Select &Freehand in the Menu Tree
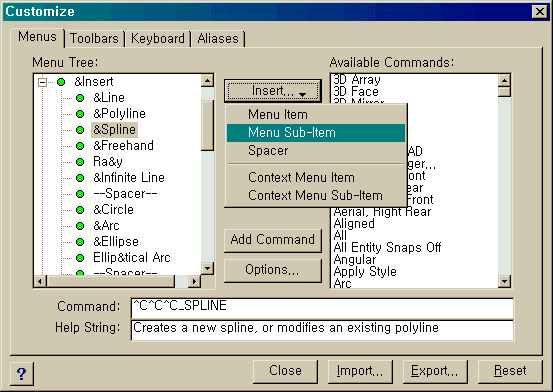This screenshot has height=392, width=553. (x=123, y=145)
